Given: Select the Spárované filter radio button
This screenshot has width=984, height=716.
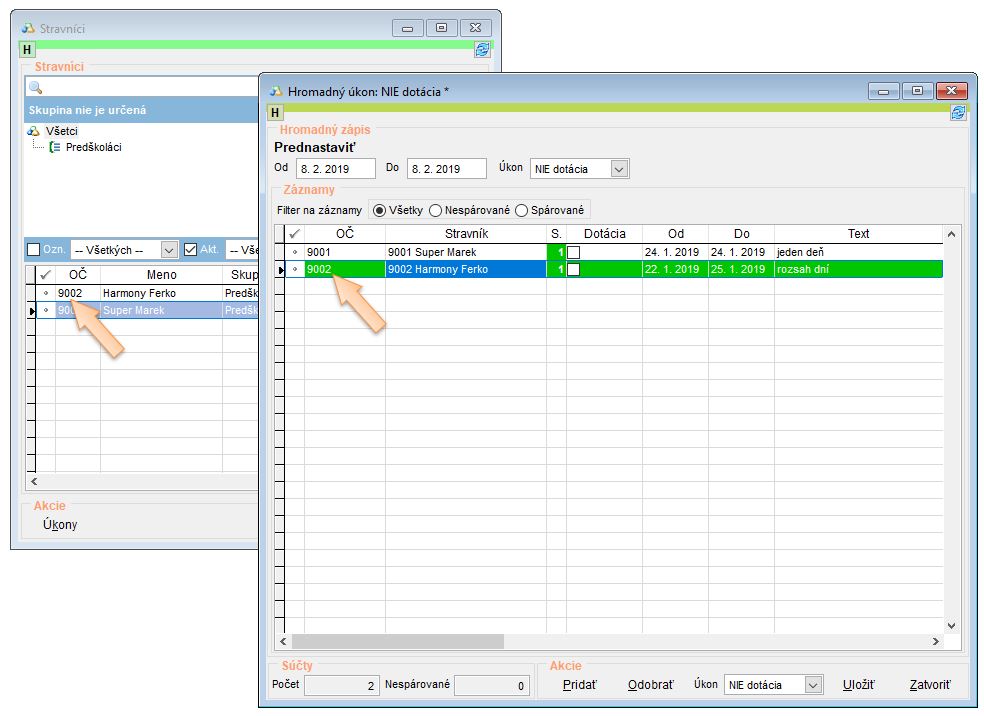Looking at the screenshot, I should [x=521, y=210].
